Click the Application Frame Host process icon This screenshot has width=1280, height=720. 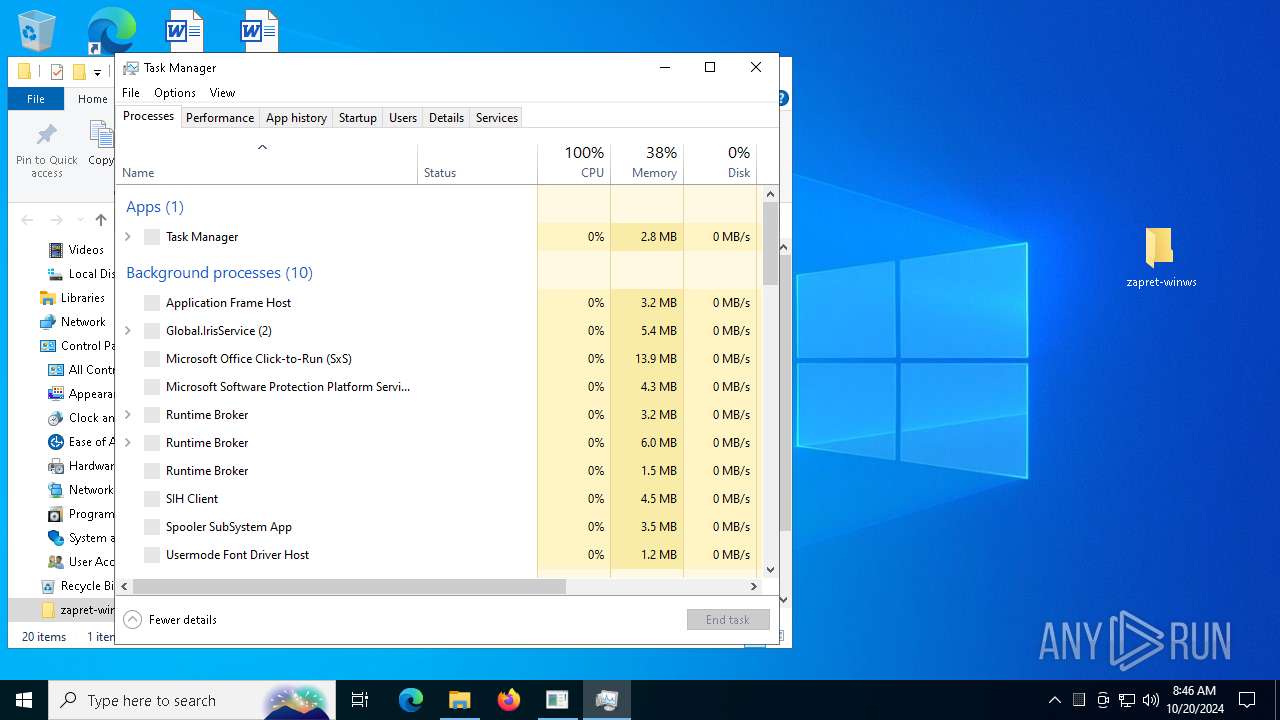tap(152, 303)
